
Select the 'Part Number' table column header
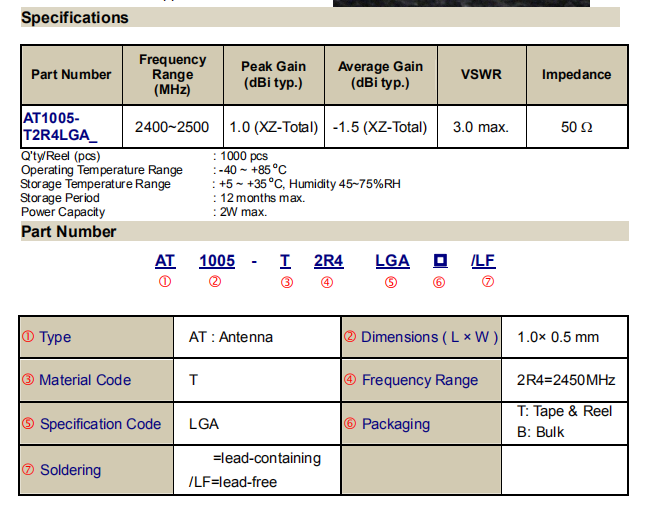(71, 75)
